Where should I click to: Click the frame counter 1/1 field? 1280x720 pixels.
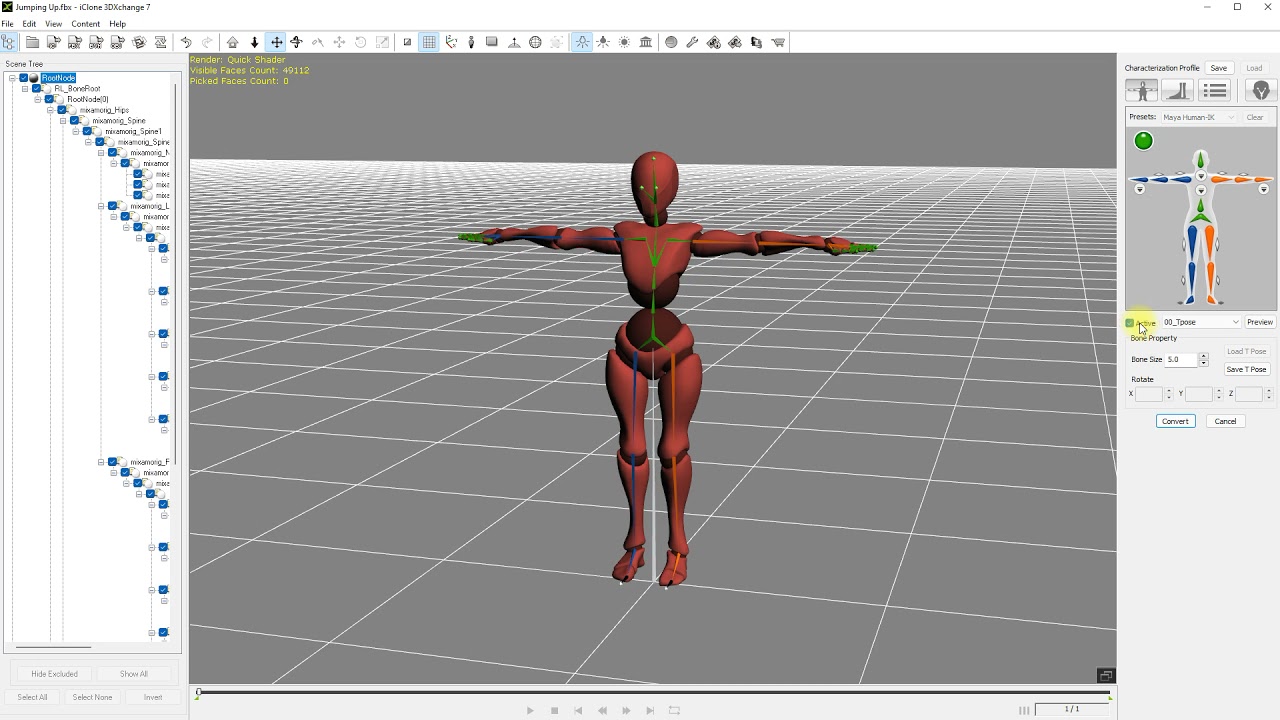point(1072,709)
